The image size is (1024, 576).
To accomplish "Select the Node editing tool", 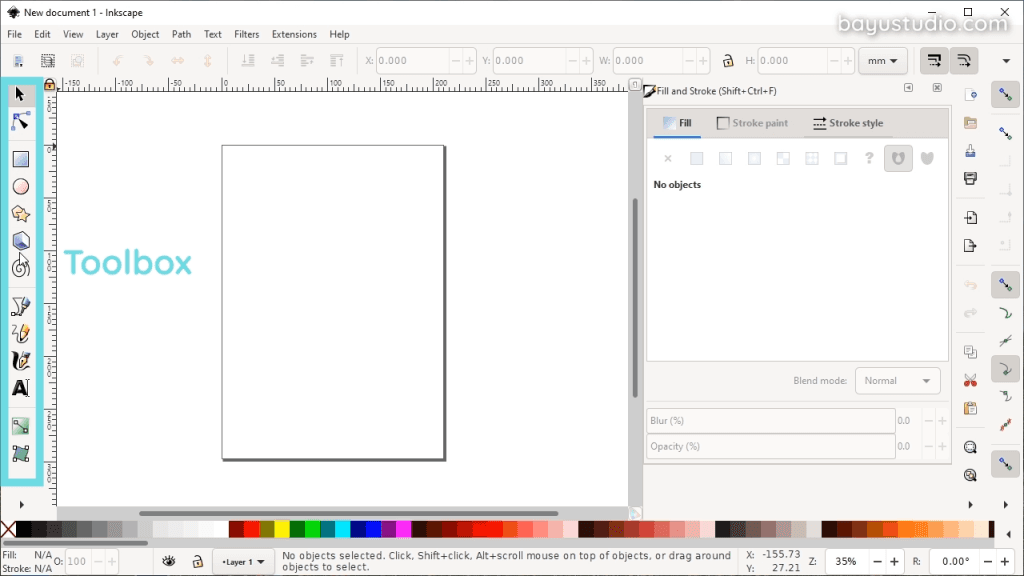I will tap(20, 122).
